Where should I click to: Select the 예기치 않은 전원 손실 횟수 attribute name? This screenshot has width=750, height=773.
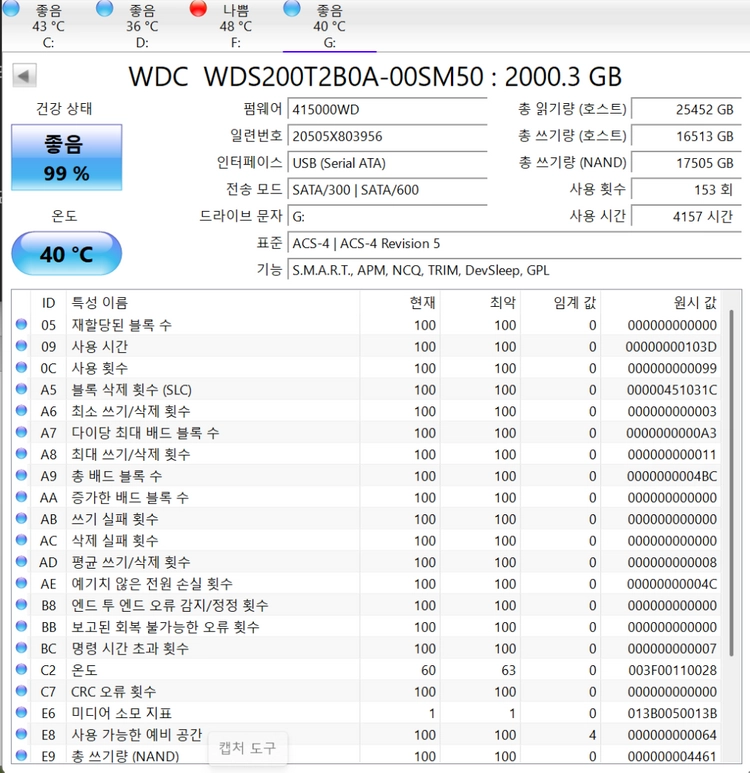point(152,584)
